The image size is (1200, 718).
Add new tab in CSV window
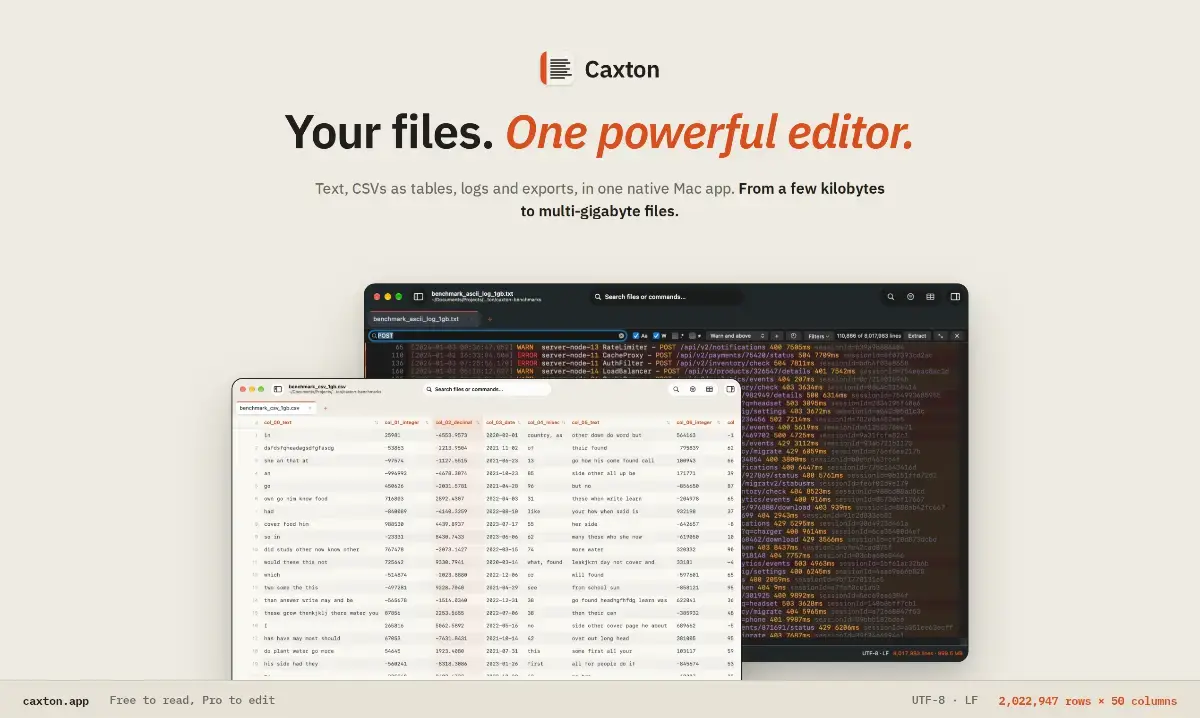pyautogui.click(x=325, y=408)
